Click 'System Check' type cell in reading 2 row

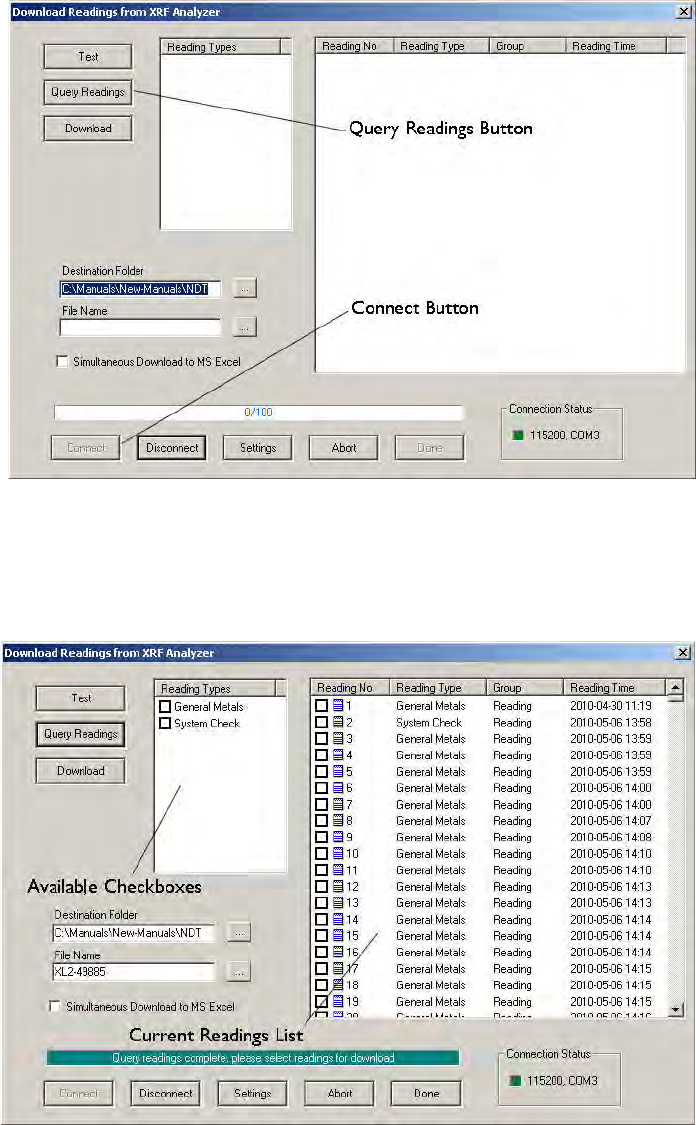[429, 722]
